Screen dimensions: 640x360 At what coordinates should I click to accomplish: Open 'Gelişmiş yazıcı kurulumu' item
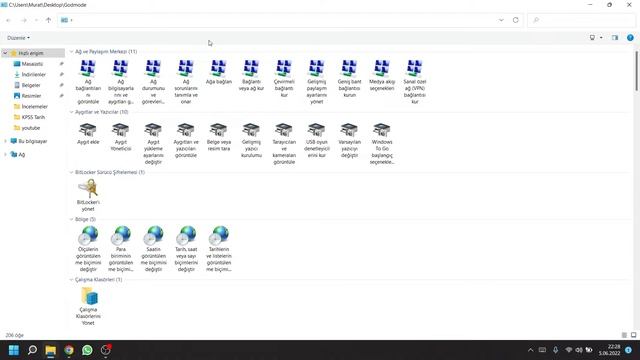point(251,140)
